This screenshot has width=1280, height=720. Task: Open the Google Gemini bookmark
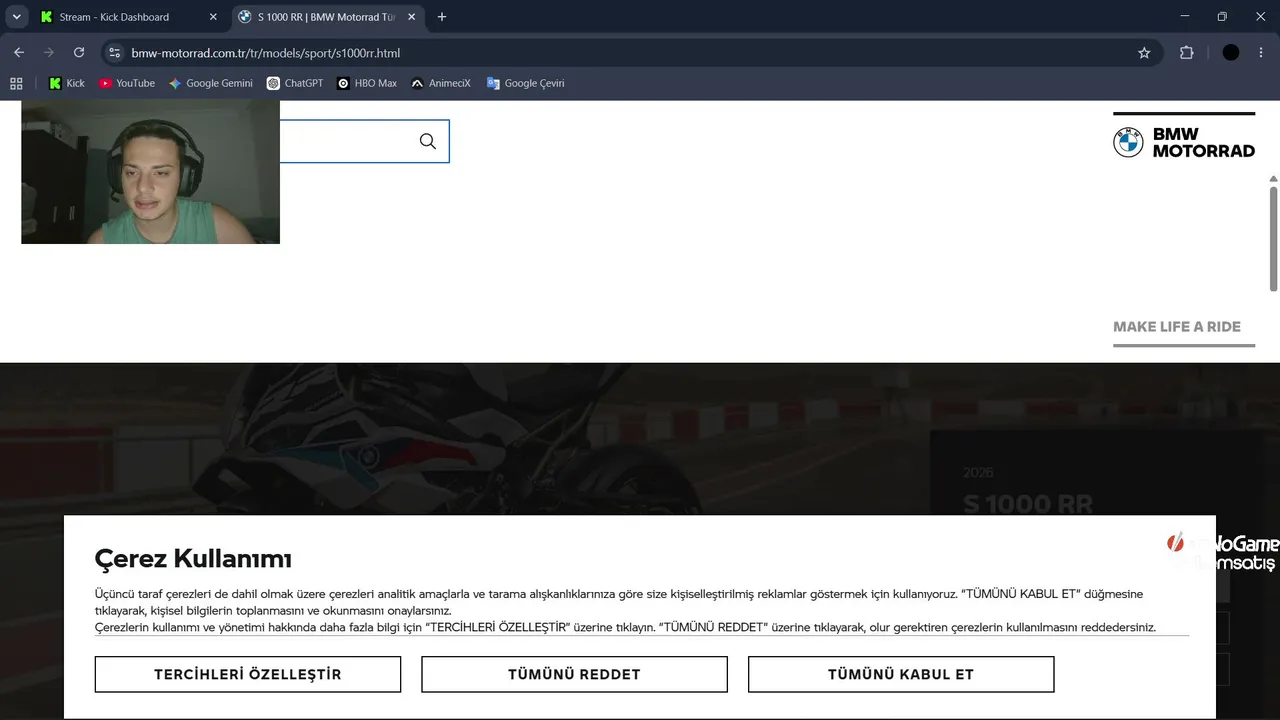click(x=211, y=83)
